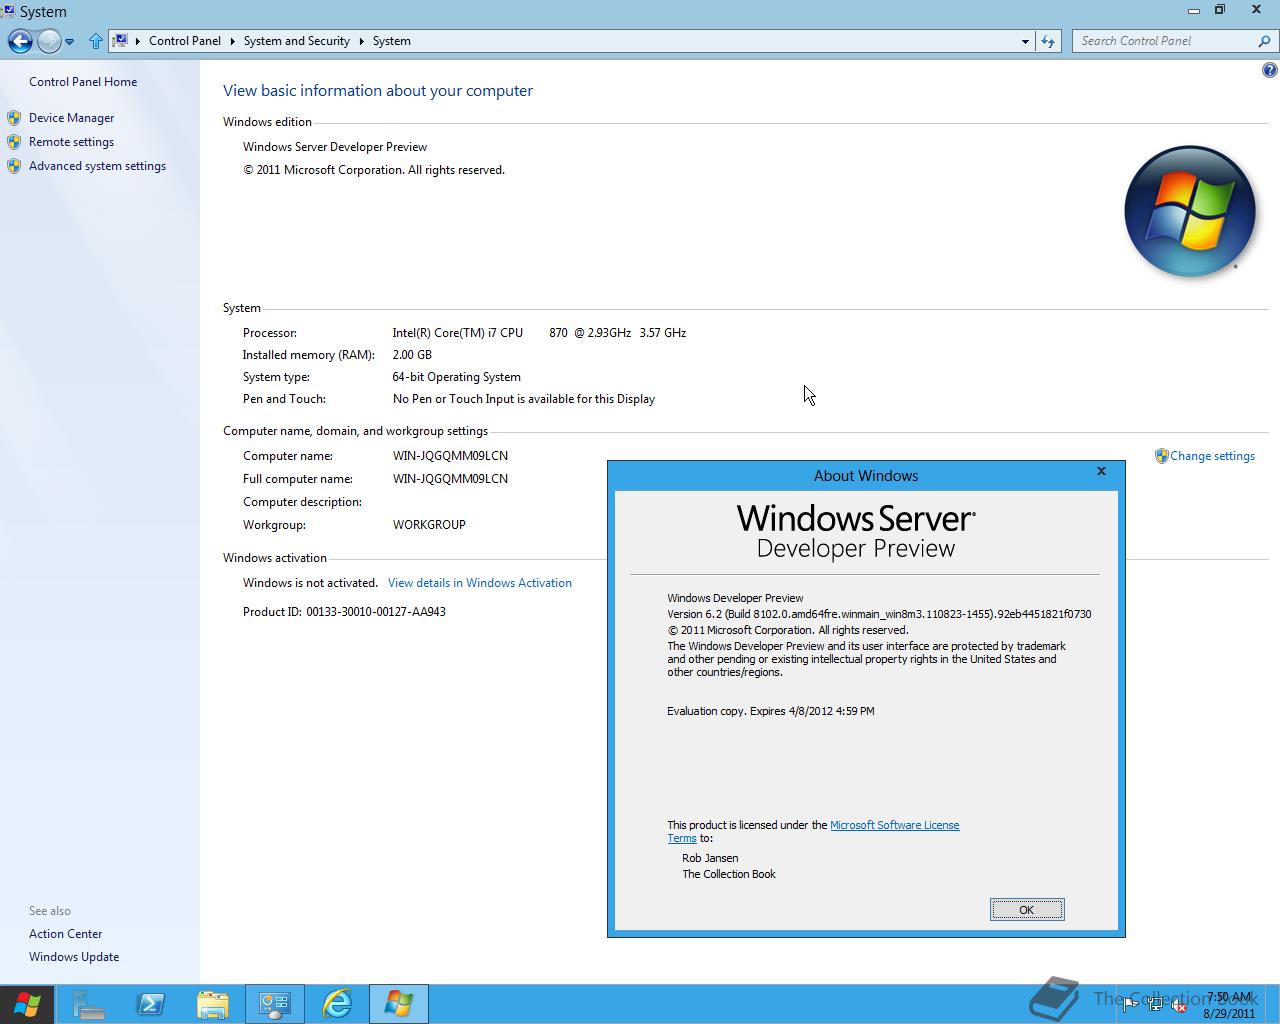
Task: Go up one level with Up arrow
Action: pyautogui.click(x=96, y=41)
